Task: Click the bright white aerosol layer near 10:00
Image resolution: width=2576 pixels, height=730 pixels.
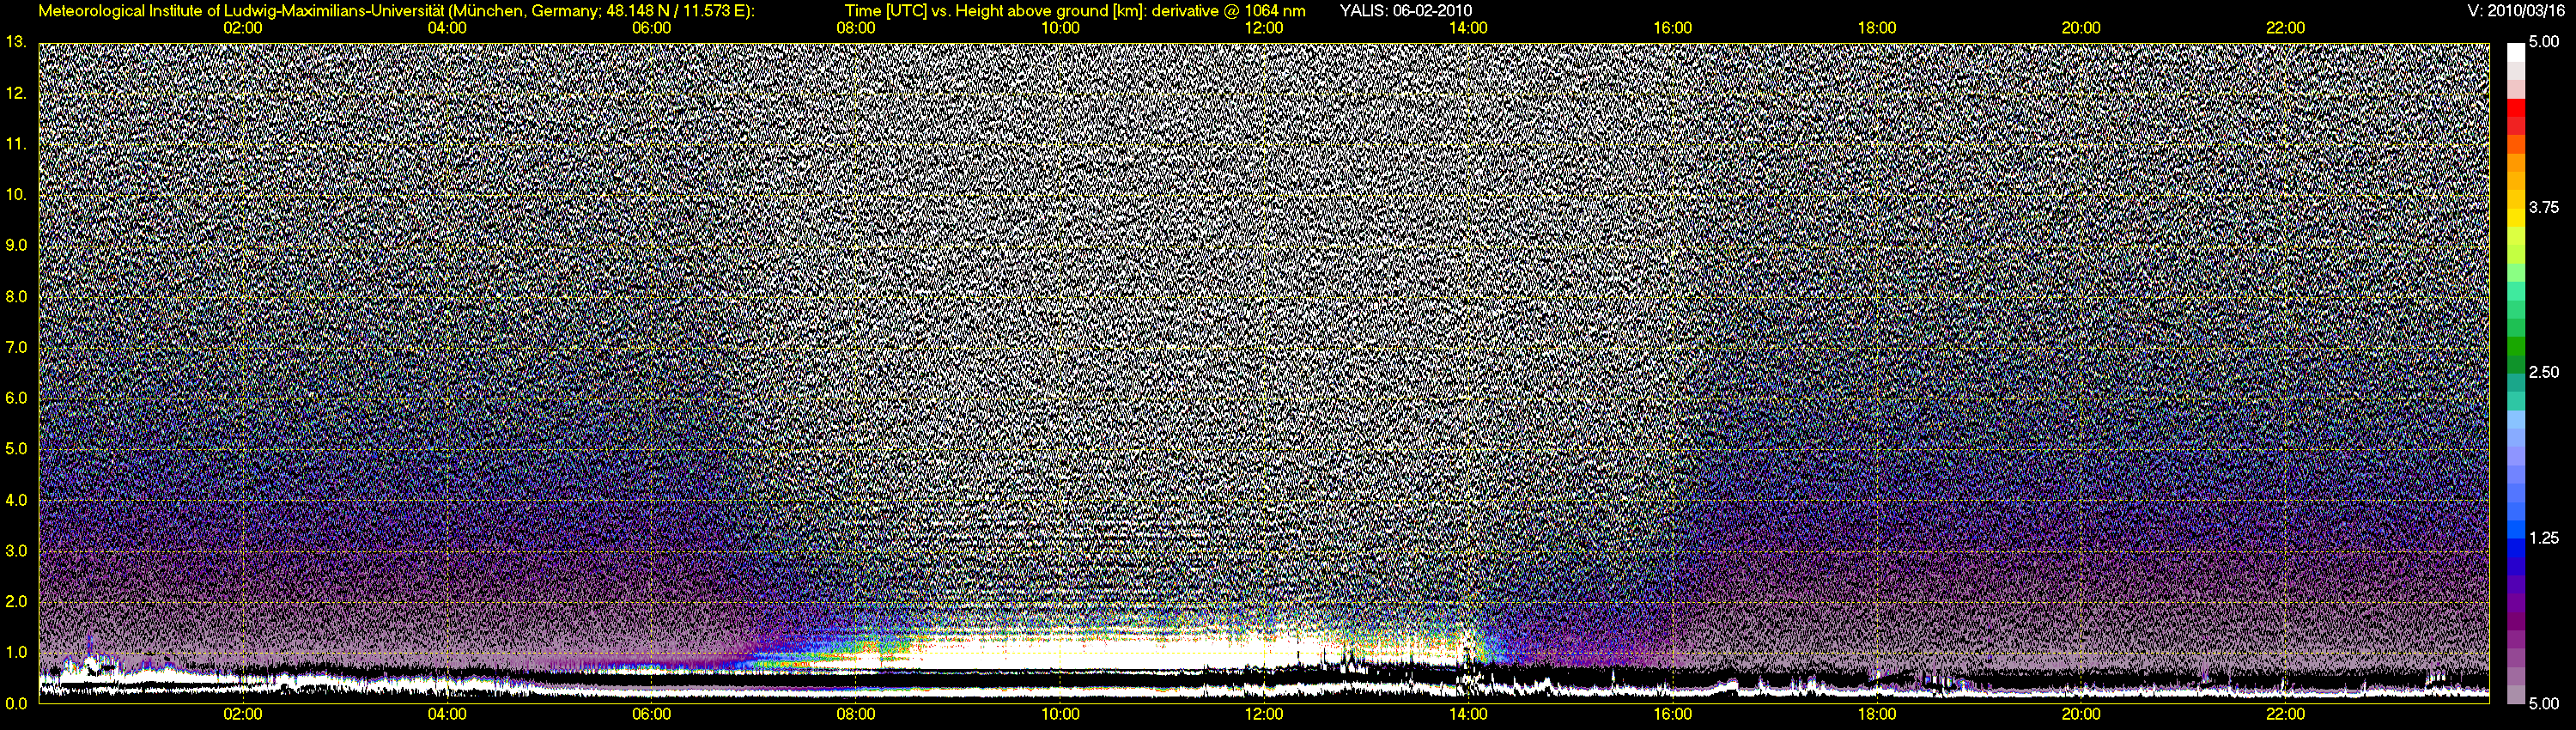Action: pos(1060,657)
